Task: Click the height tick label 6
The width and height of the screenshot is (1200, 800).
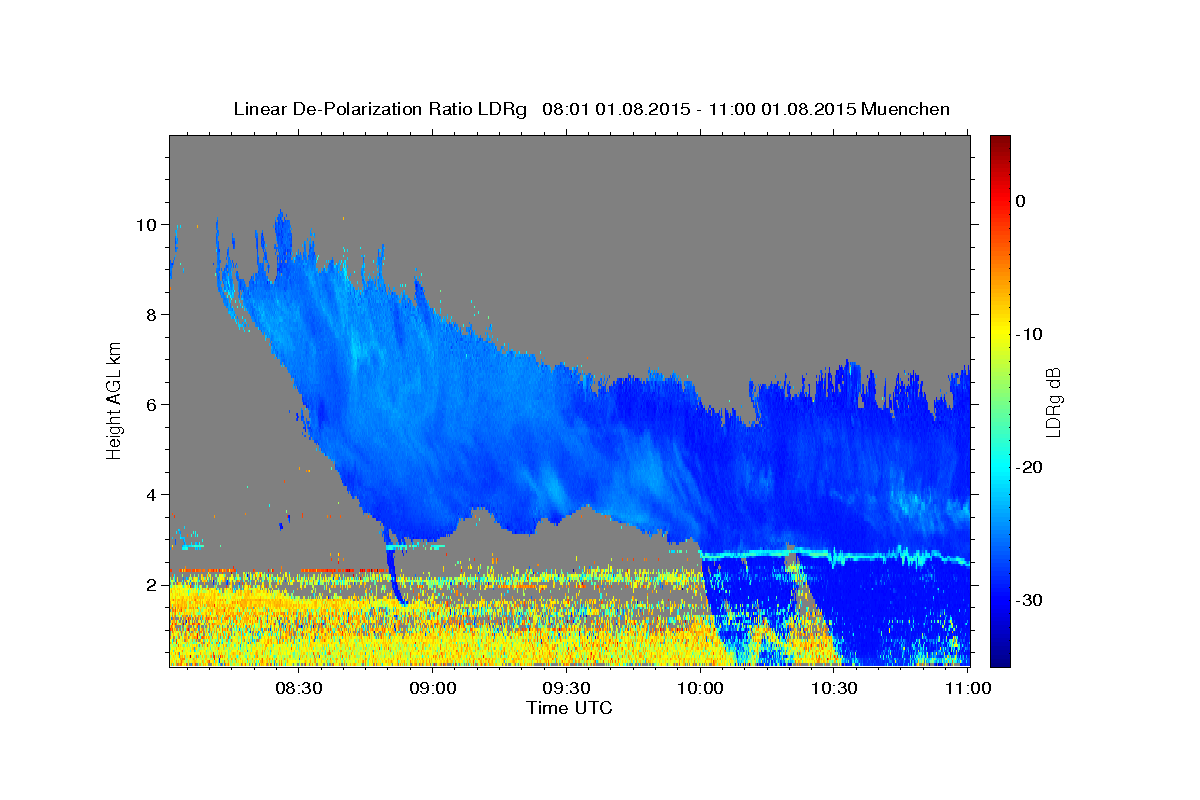Action: tap(153, 404)
